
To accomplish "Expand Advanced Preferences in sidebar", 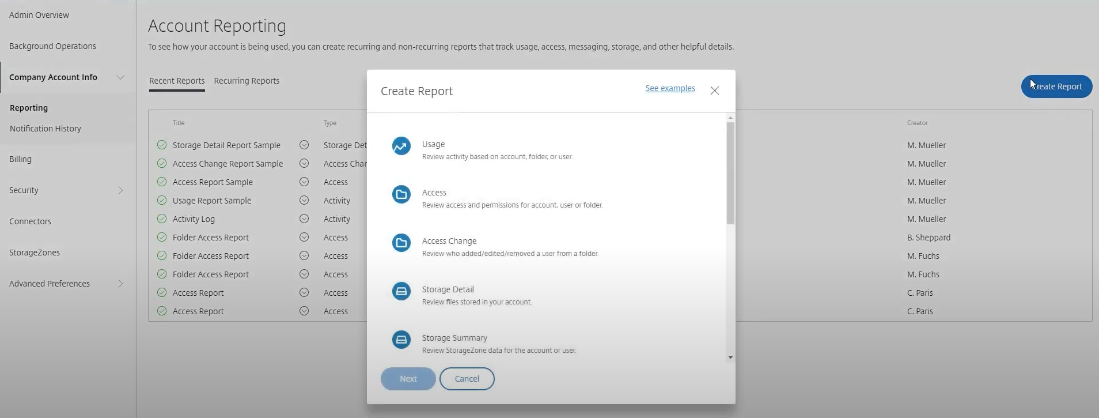I will (120, 284).
